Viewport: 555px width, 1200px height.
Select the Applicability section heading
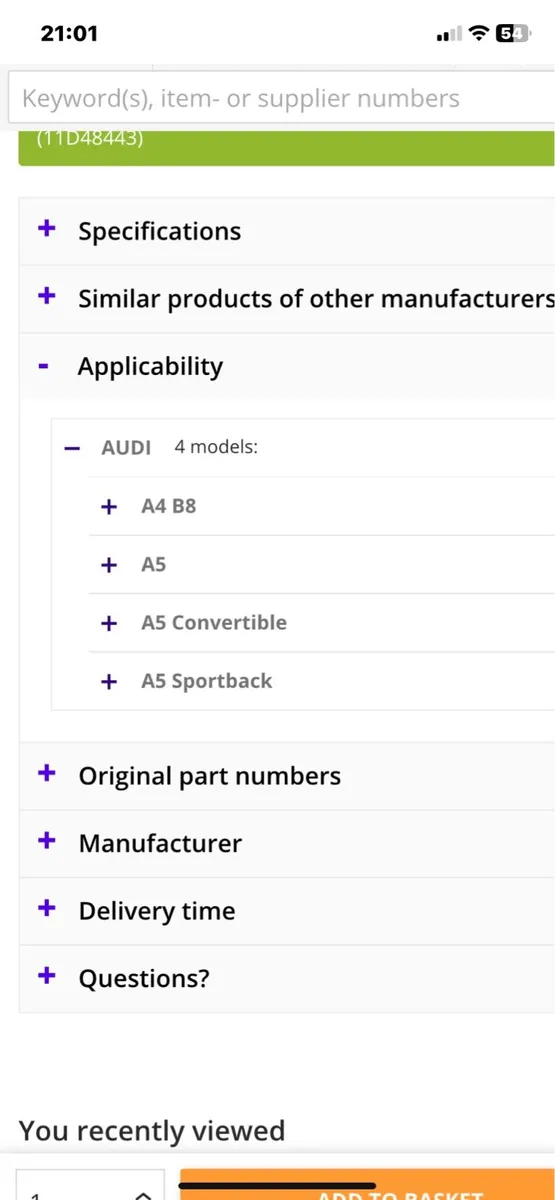tap(150, 367)
